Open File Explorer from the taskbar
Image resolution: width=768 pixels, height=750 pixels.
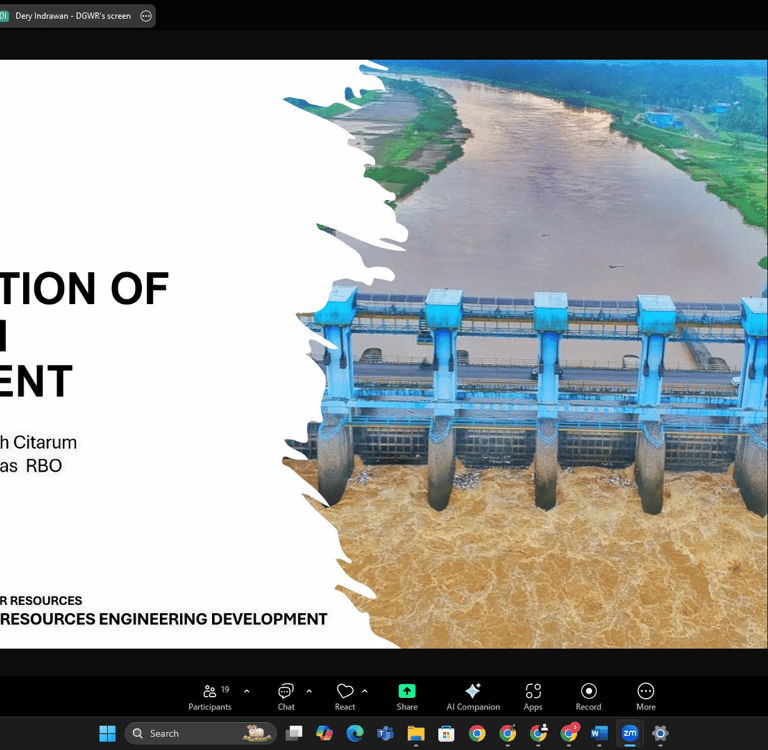coord(416,733)
